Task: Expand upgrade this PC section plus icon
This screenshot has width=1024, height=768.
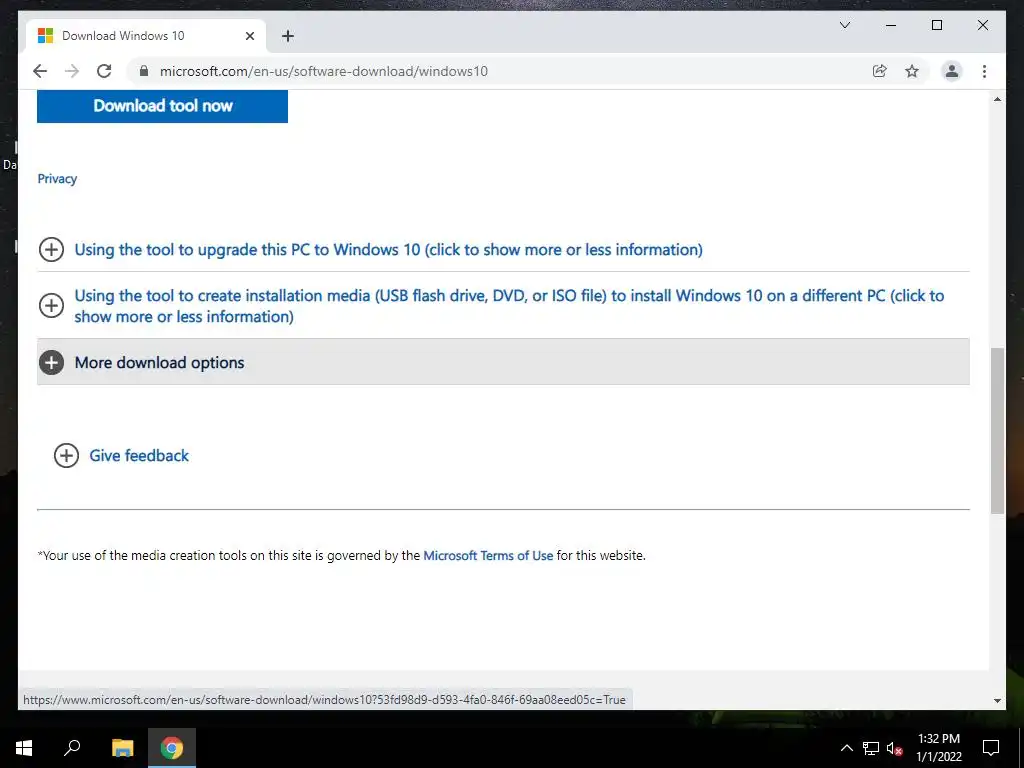Action: (x=52, y=249)
